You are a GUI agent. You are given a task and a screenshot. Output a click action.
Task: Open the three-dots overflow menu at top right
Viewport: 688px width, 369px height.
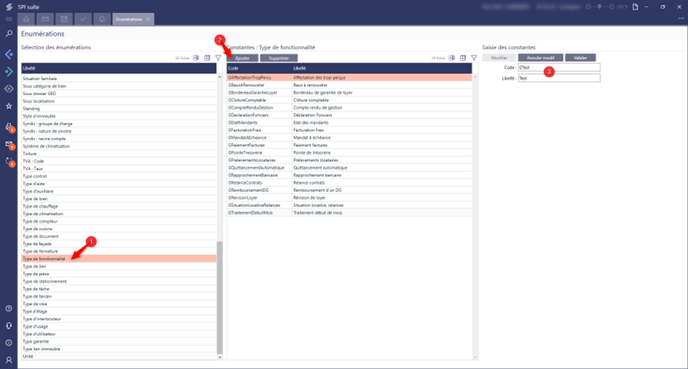tap(681, 18)
